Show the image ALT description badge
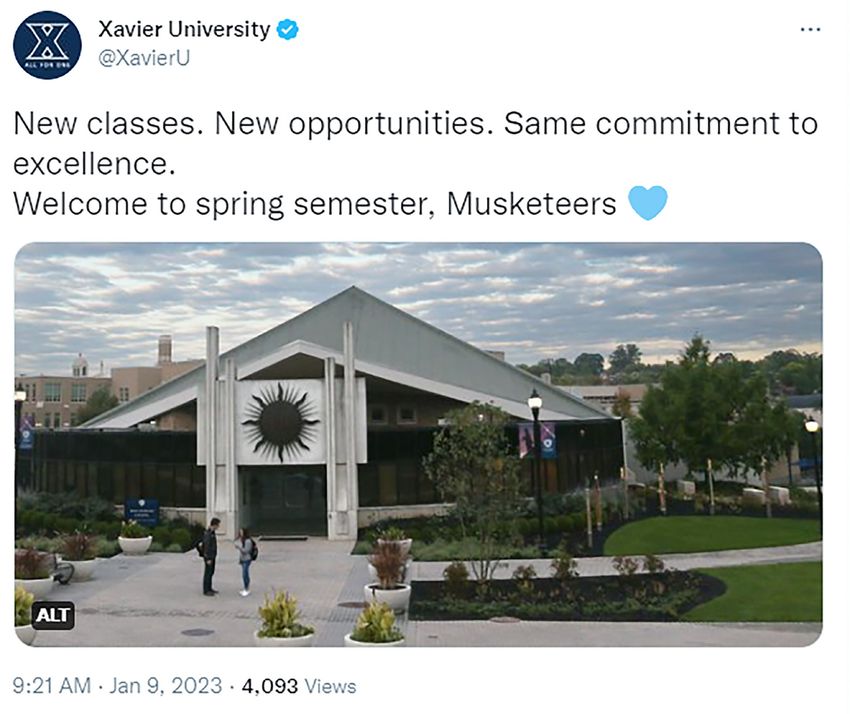Screen dimensions: 850x714 click(53, 615)
